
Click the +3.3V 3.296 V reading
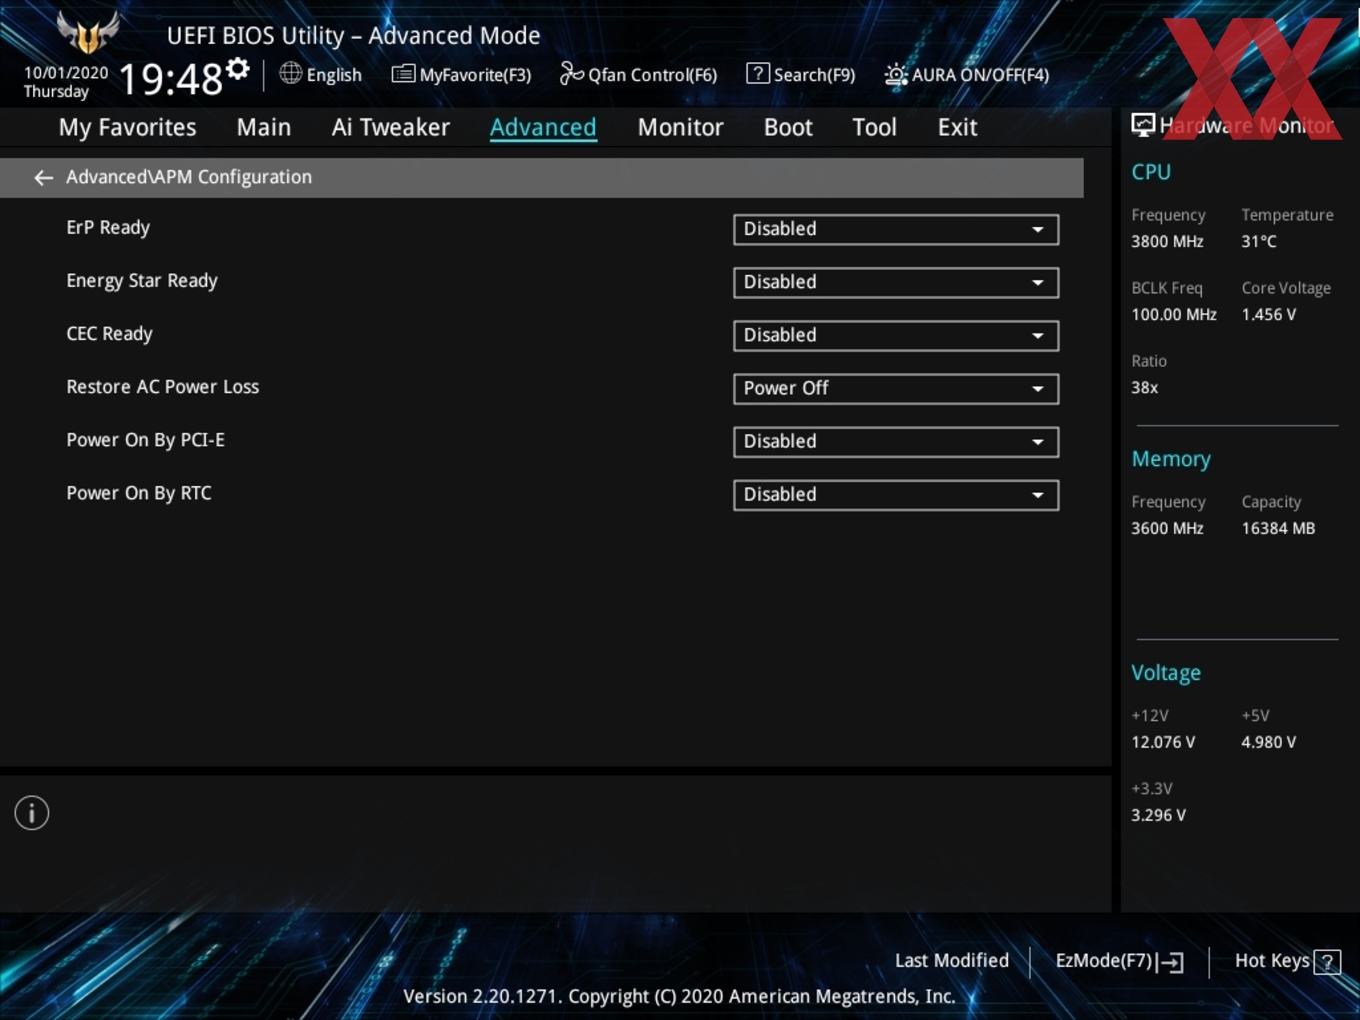coord(1158,816)
